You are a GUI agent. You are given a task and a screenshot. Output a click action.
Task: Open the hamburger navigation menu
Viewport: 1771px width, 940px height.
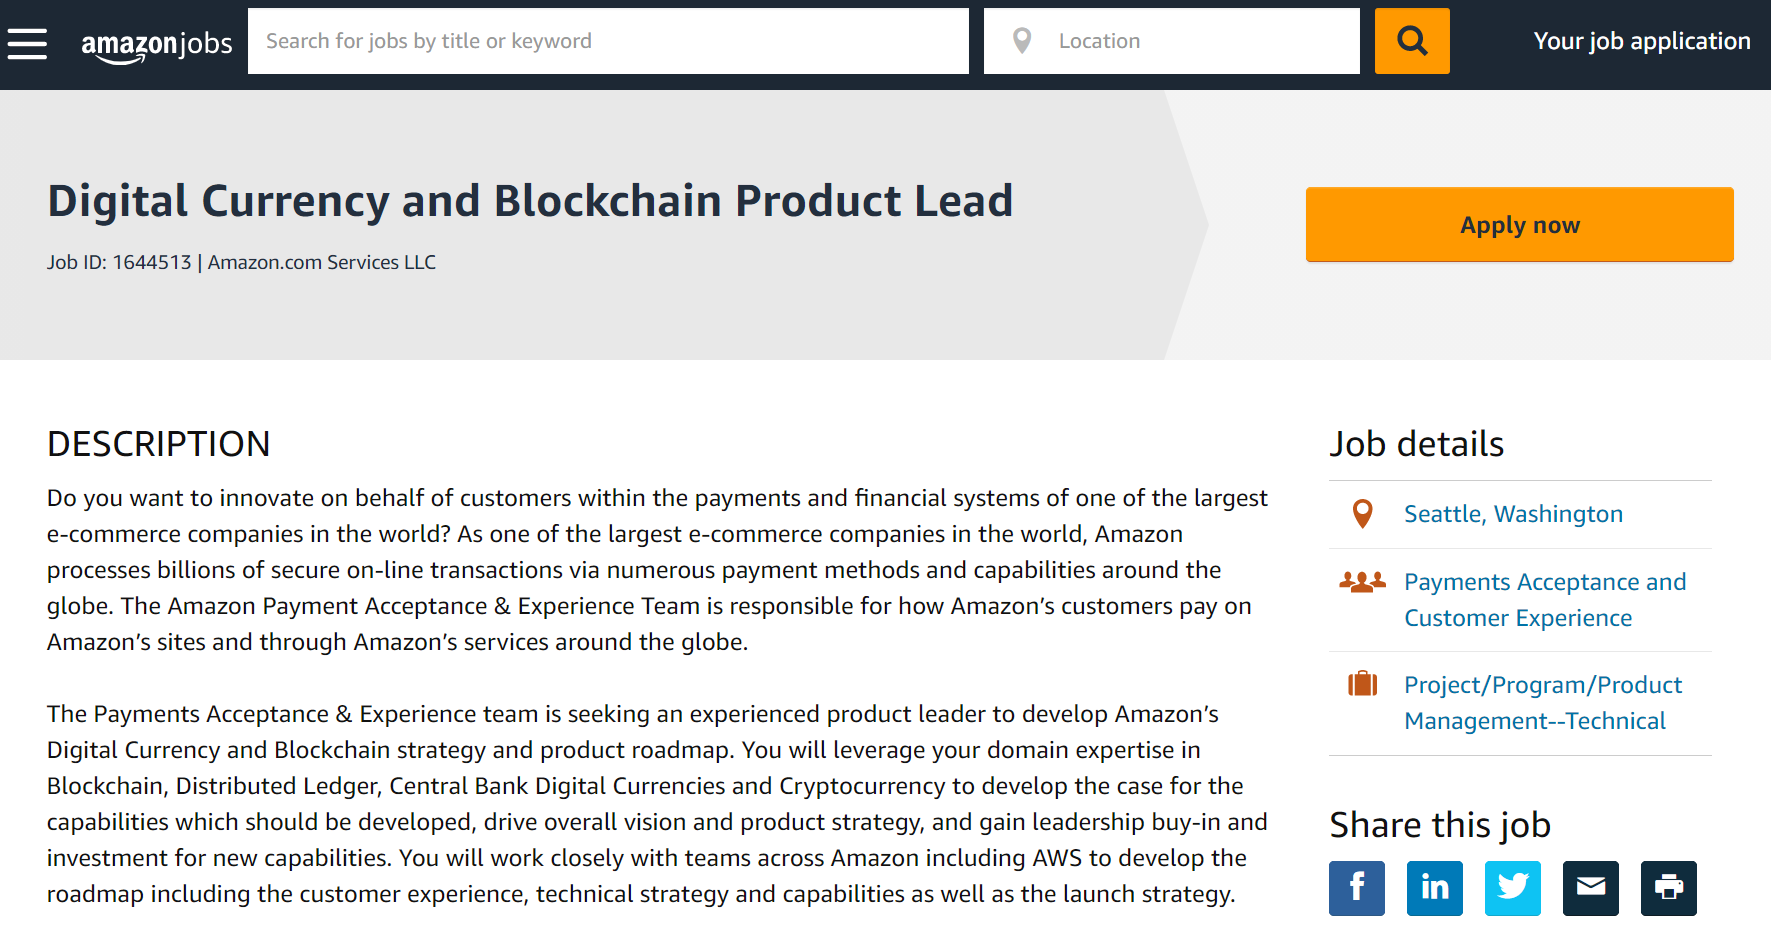[x=27, y=44]
